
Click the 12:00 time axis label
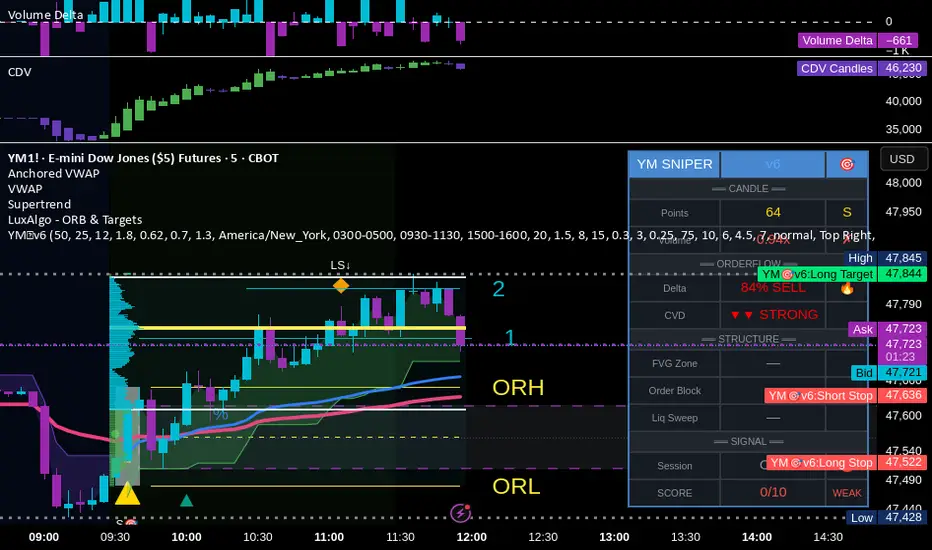pyautogui.click(x=471, y=538)
